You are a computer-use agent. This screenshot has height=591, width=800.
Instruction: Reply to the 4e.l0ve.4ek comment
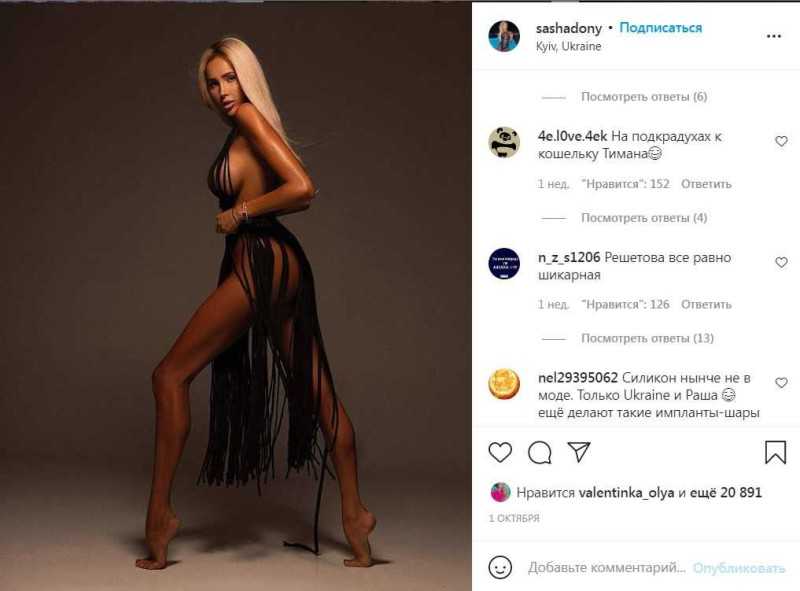[706, 184]
